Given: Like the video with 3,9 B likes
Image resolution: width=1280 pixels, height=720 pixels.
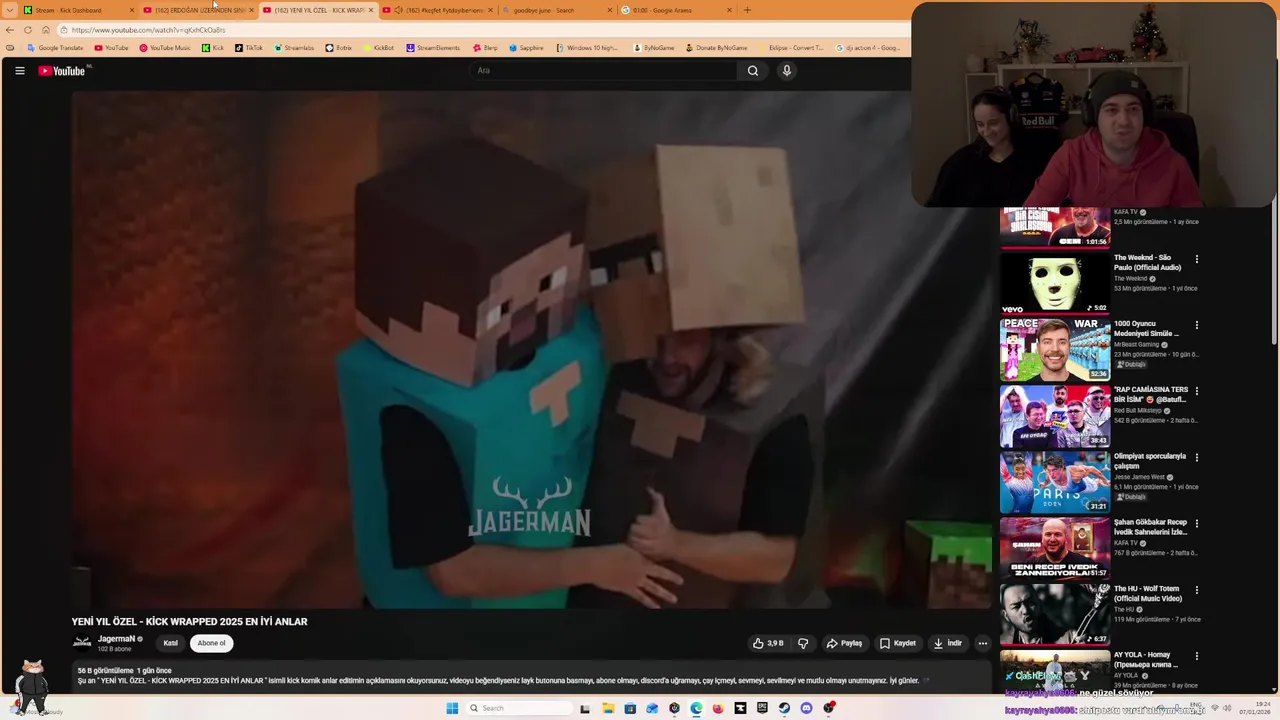Looking at the screenshot, I should [x=768, y=643].
